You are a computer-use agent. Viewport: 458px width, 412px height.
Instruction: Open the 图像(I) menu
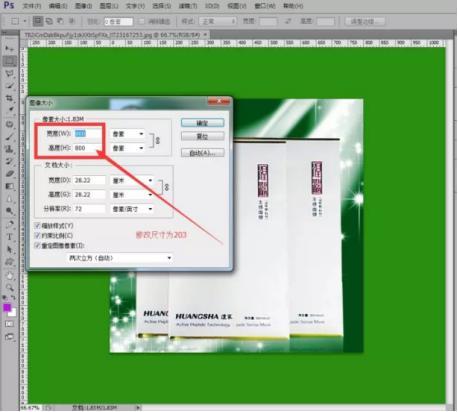tap(83, 6)
